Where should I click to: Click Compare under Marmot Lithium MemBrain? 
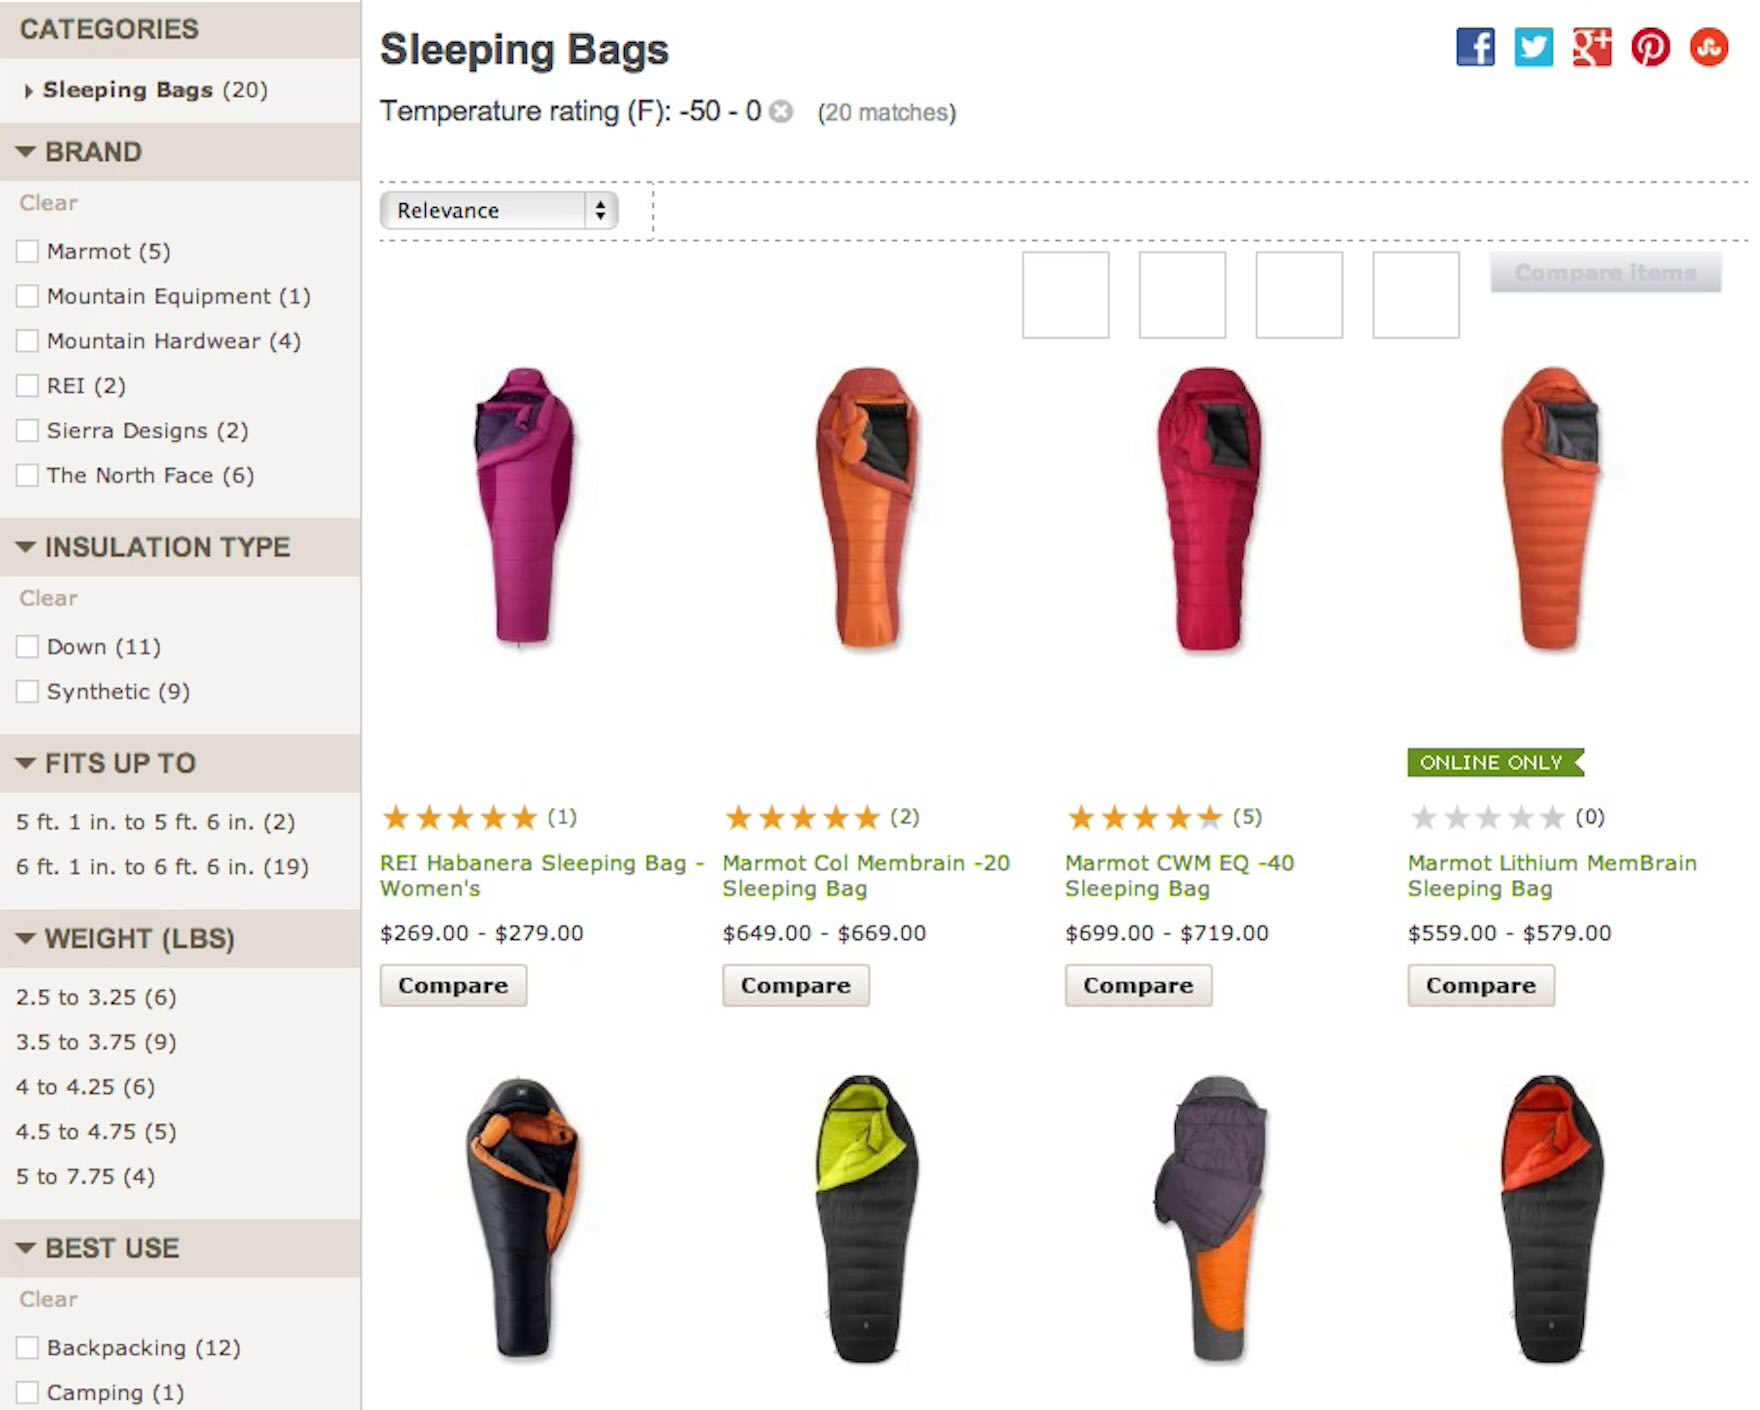point(1480,985)
